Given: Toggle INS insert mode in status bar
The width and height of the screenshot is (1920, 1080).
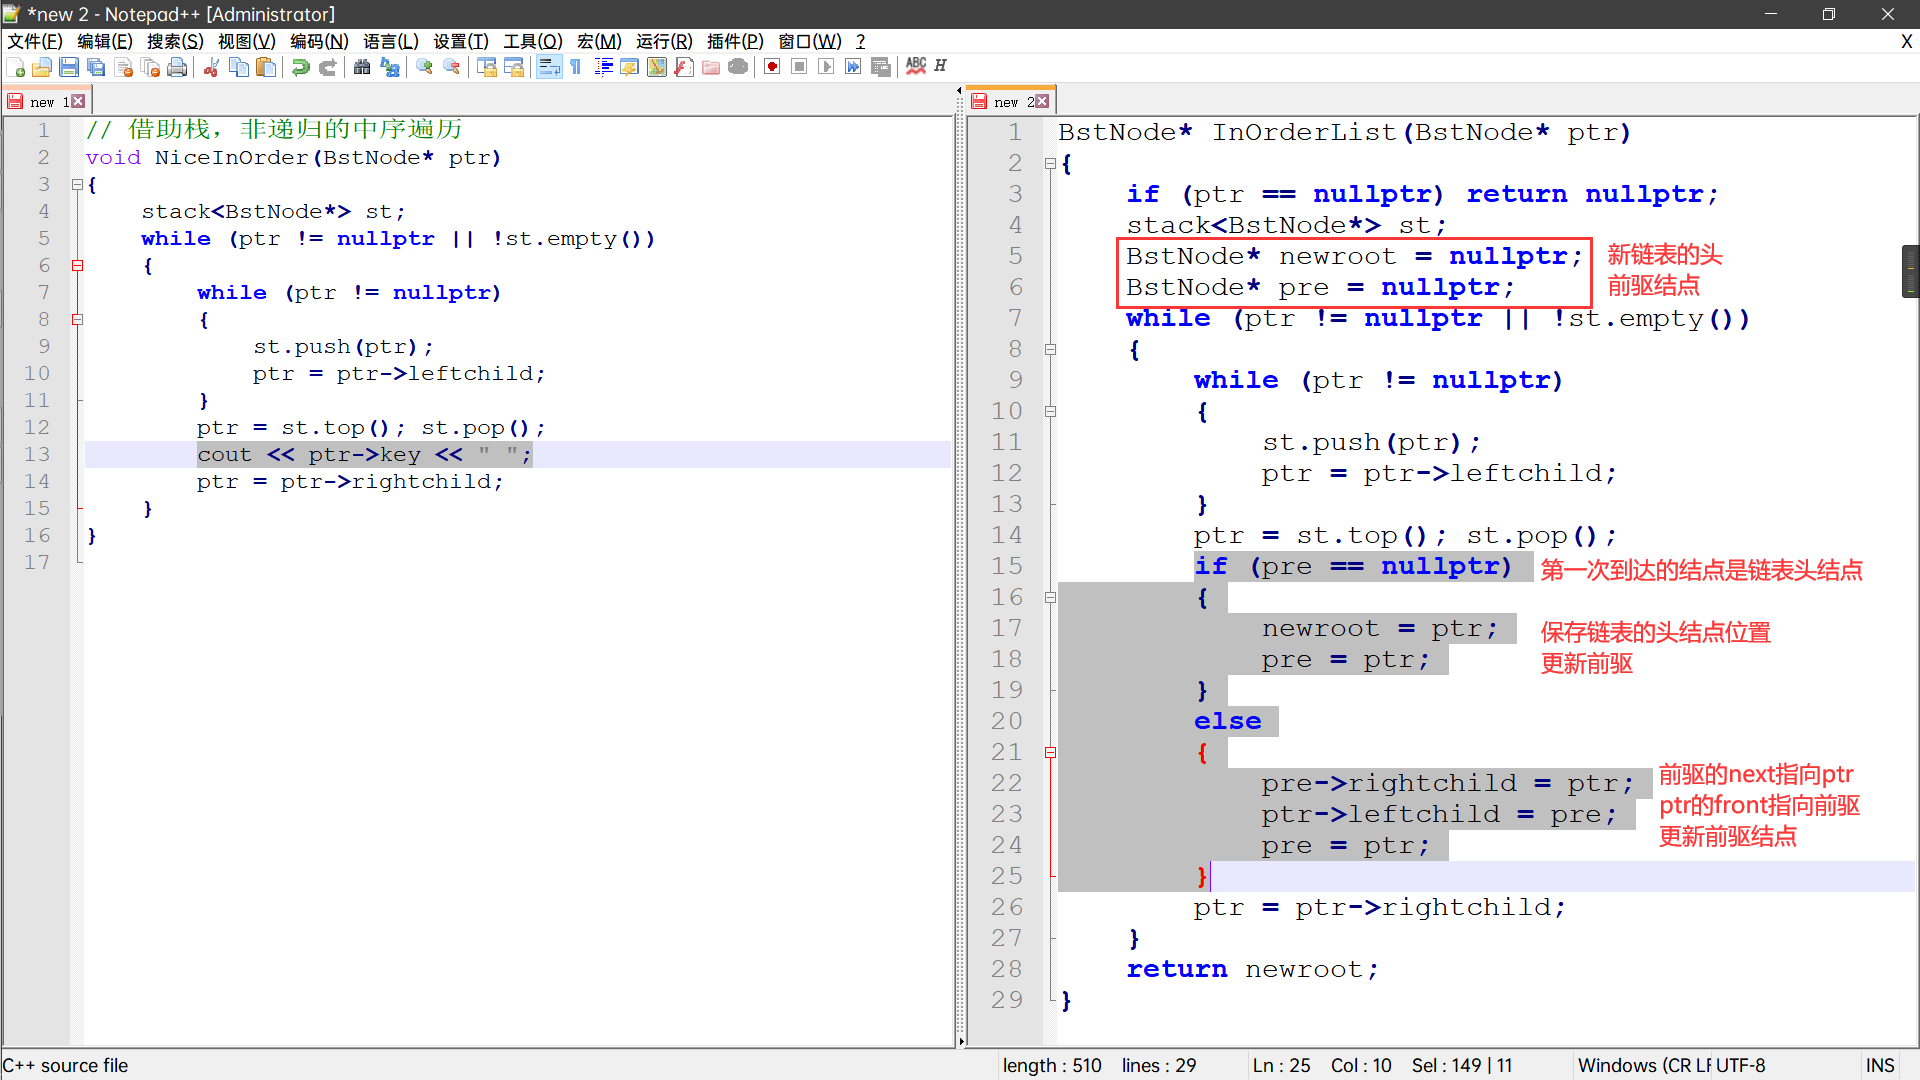Looking at the screenshot, I should tap(1880, 1065).
